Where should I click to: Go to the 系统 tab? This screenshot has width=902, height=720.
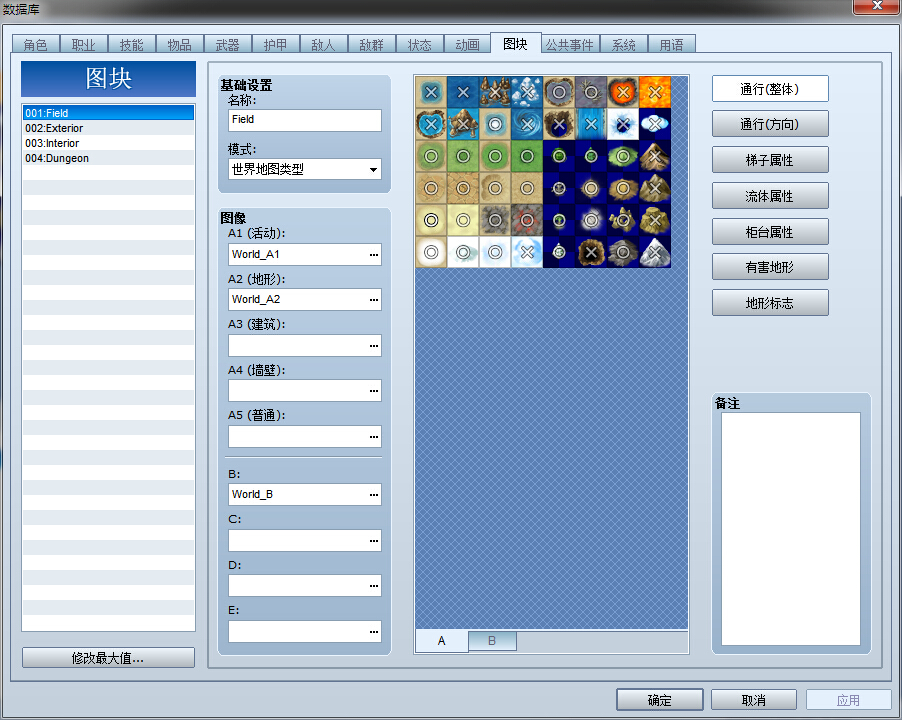624,44
